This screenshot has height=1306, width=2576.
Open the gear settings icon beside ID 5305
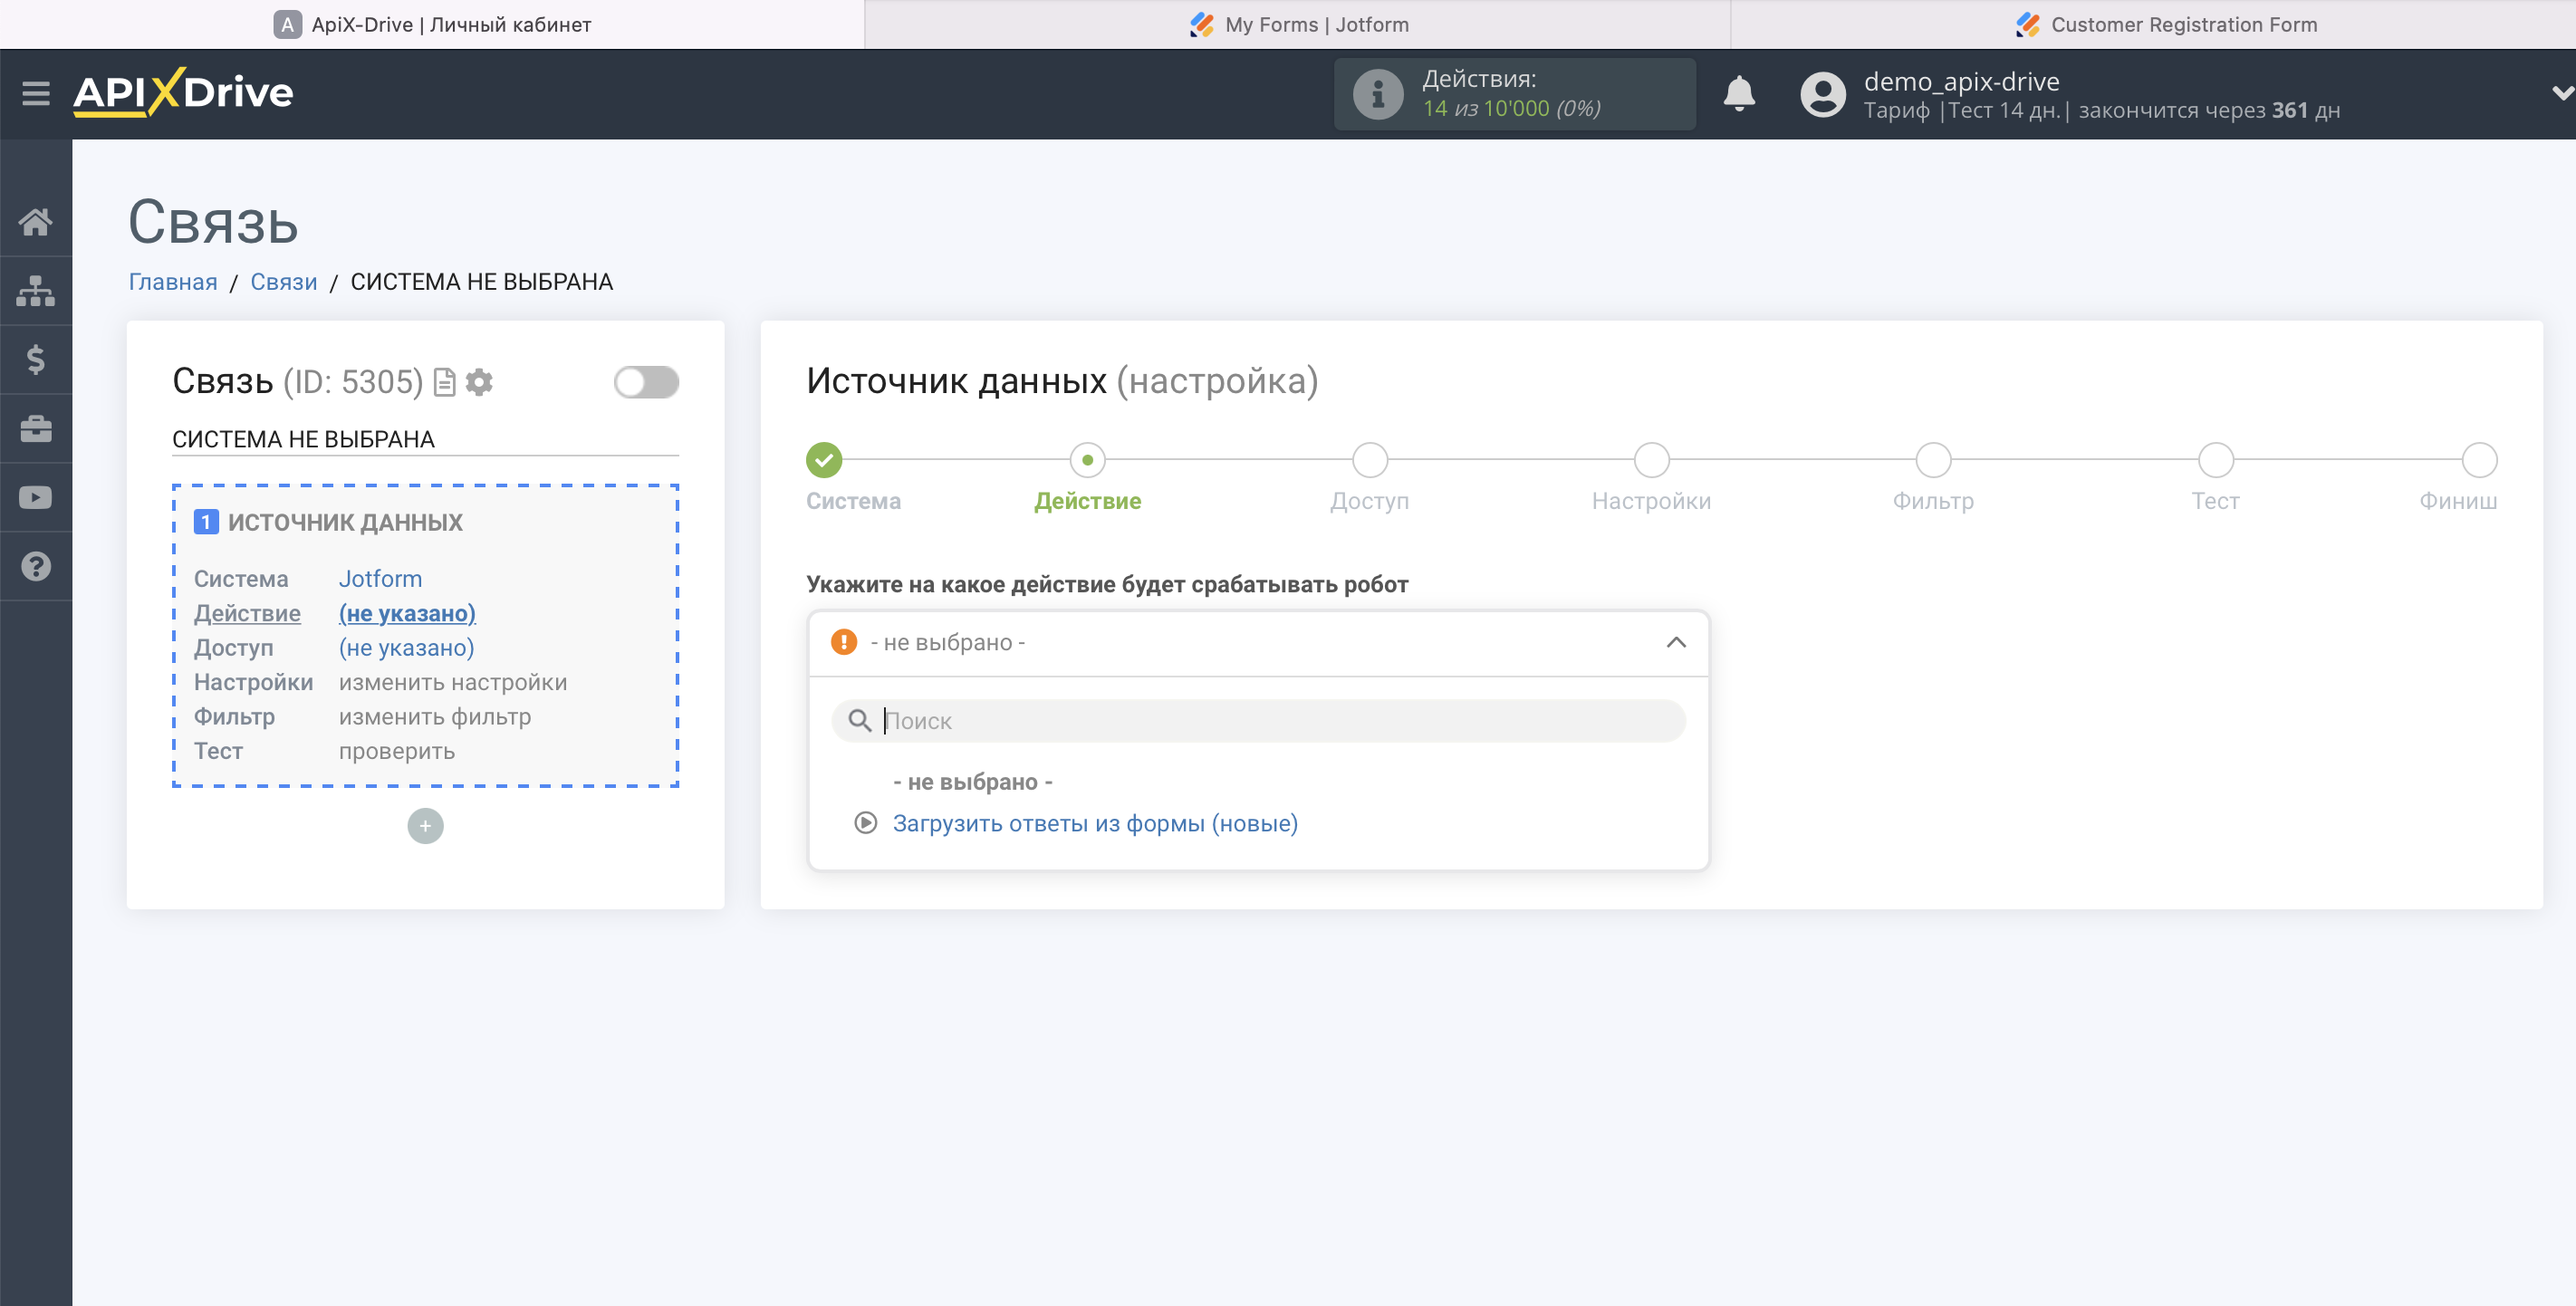coord(480,382)
